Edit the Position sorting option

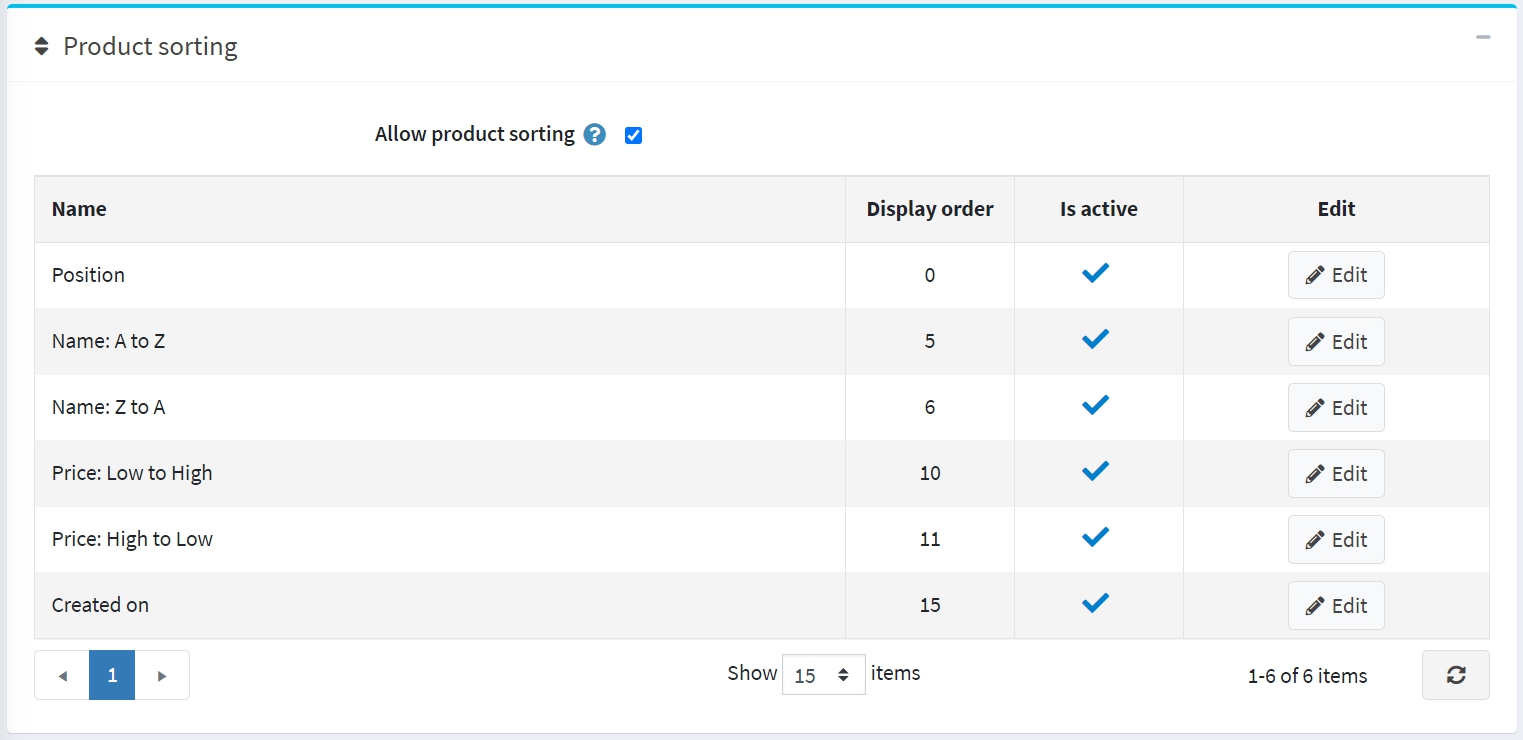pyautogui.click(x=1335, y=275)
